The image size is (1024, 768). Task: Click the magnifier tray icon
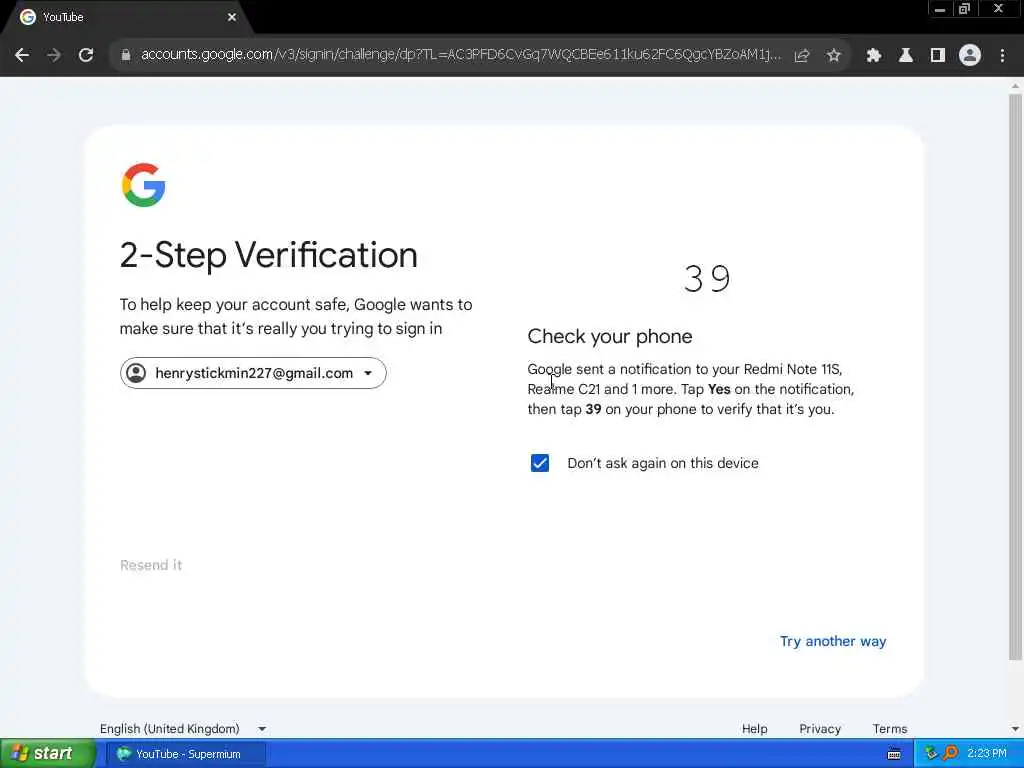click(x=950, y=753)
